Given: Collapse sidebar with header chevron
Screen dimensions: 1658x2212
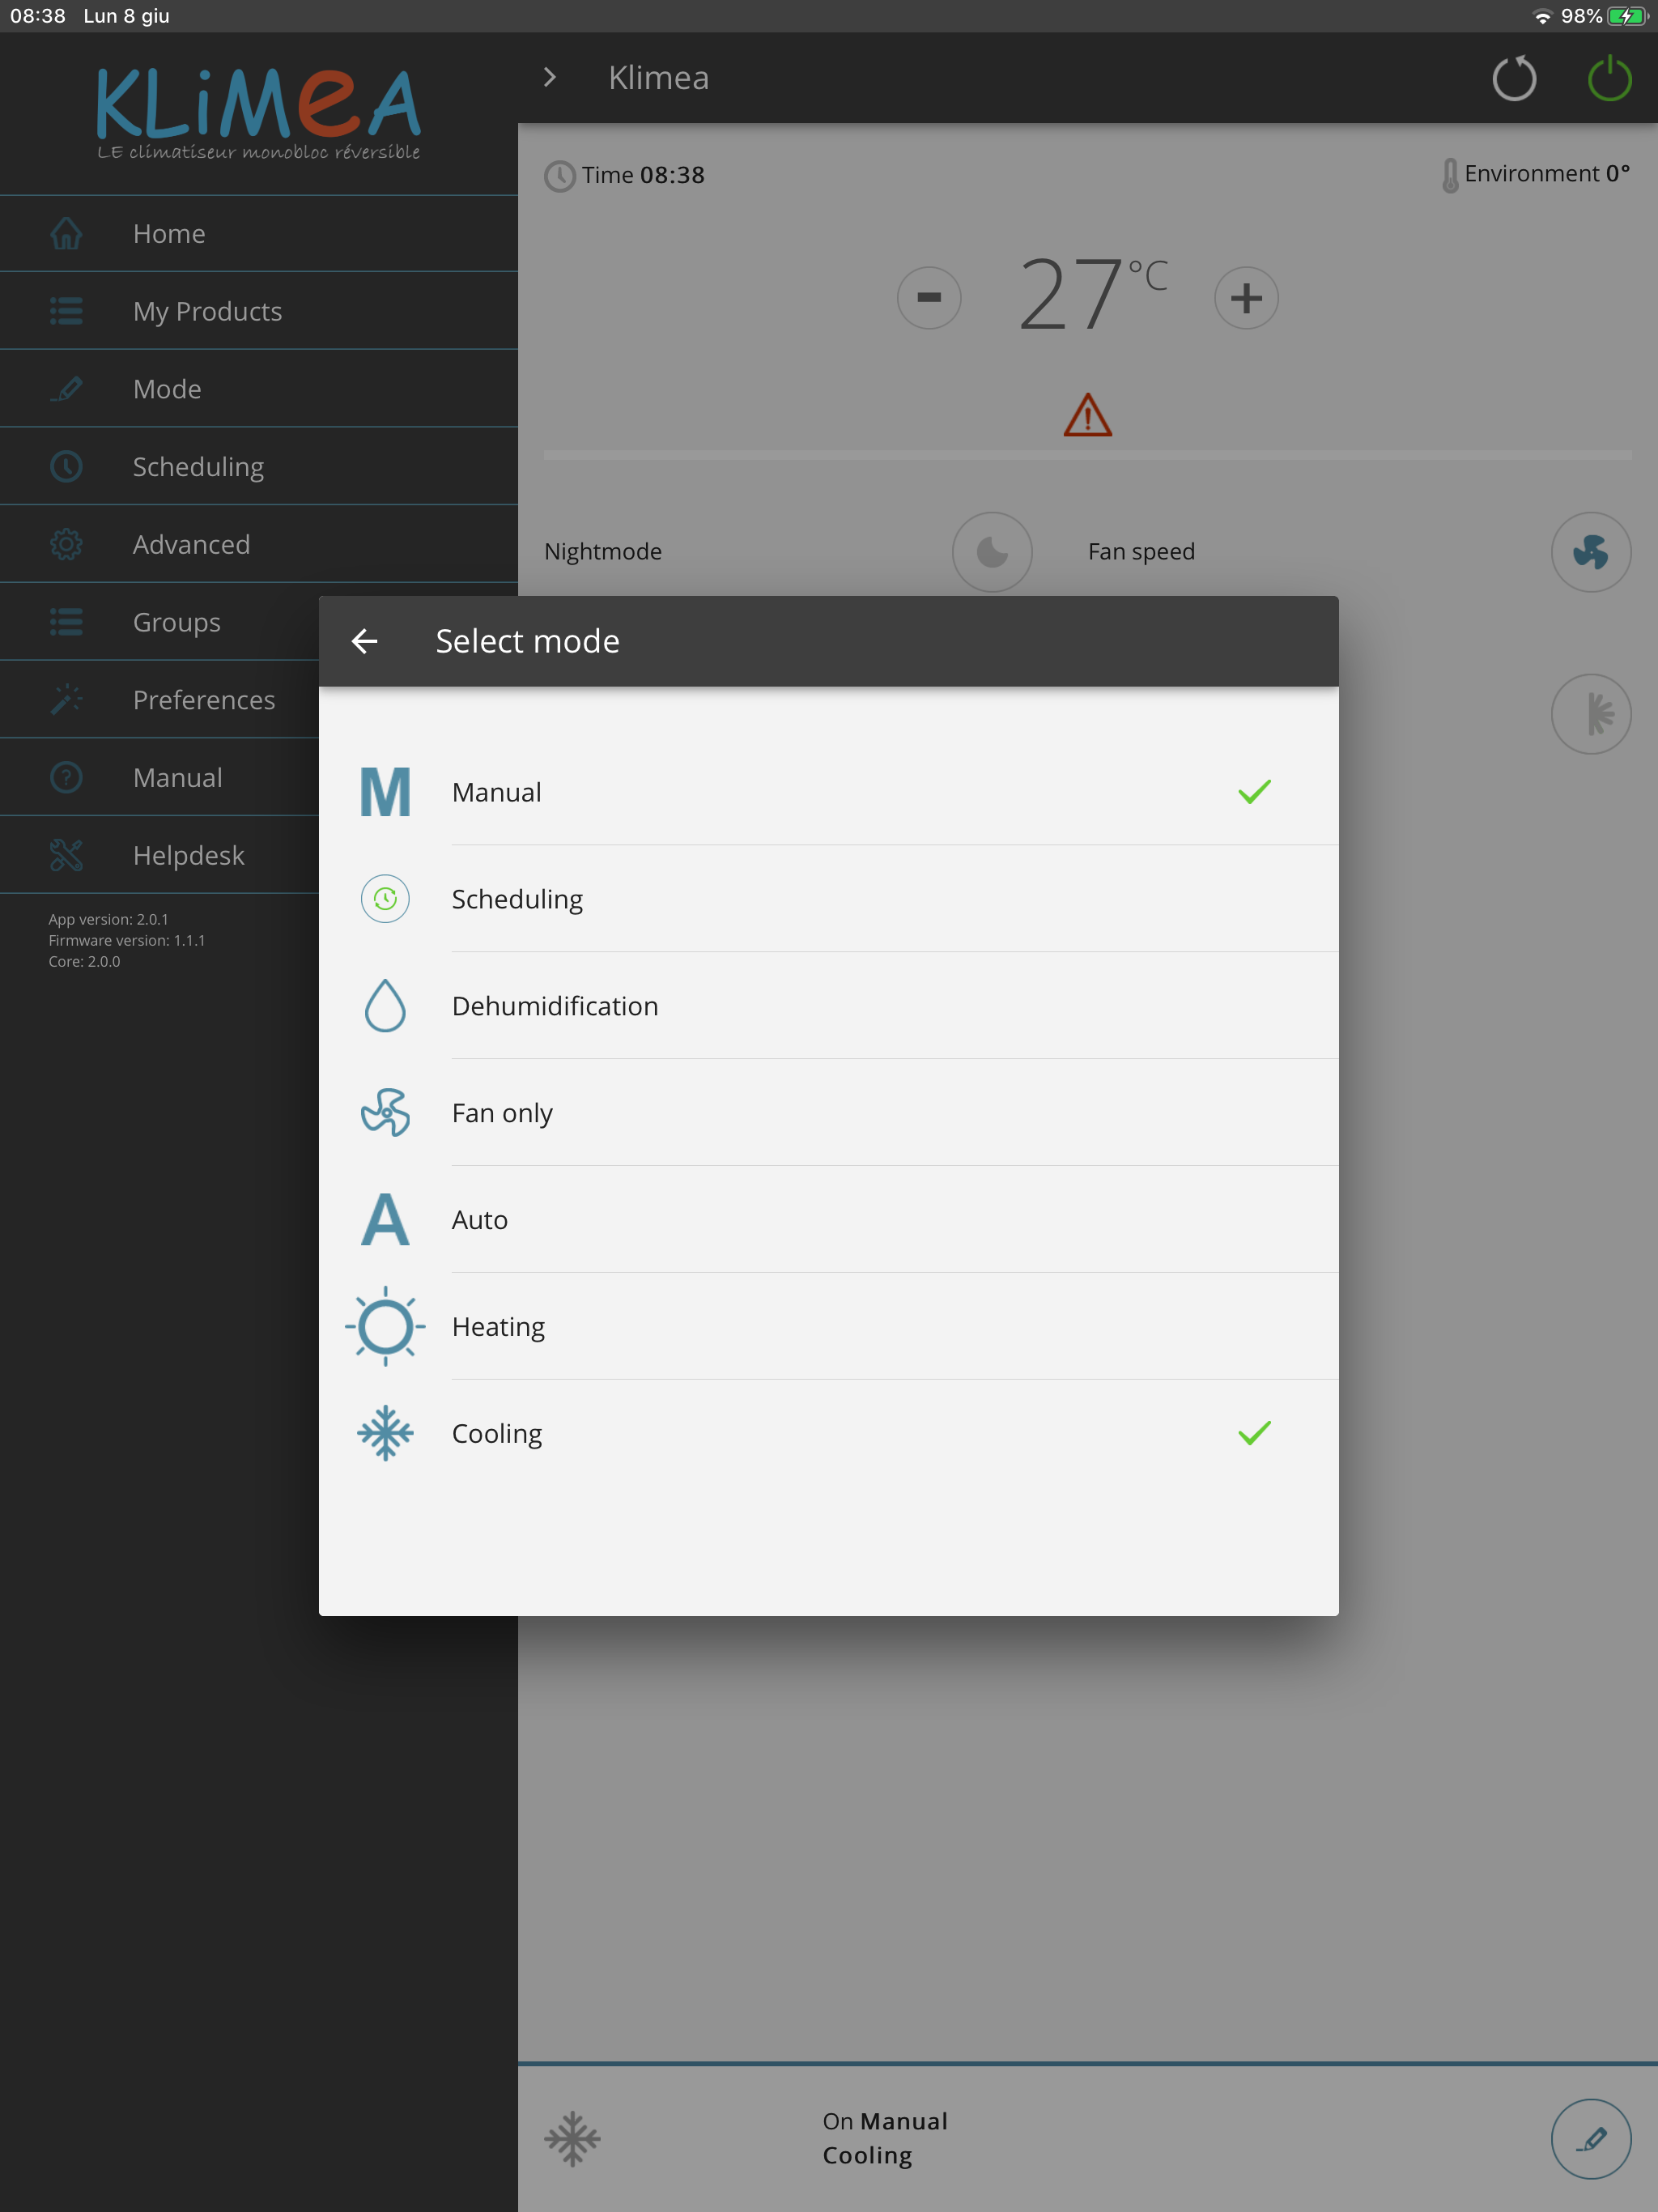Looking at the screenshot, I should coord(549,78).
